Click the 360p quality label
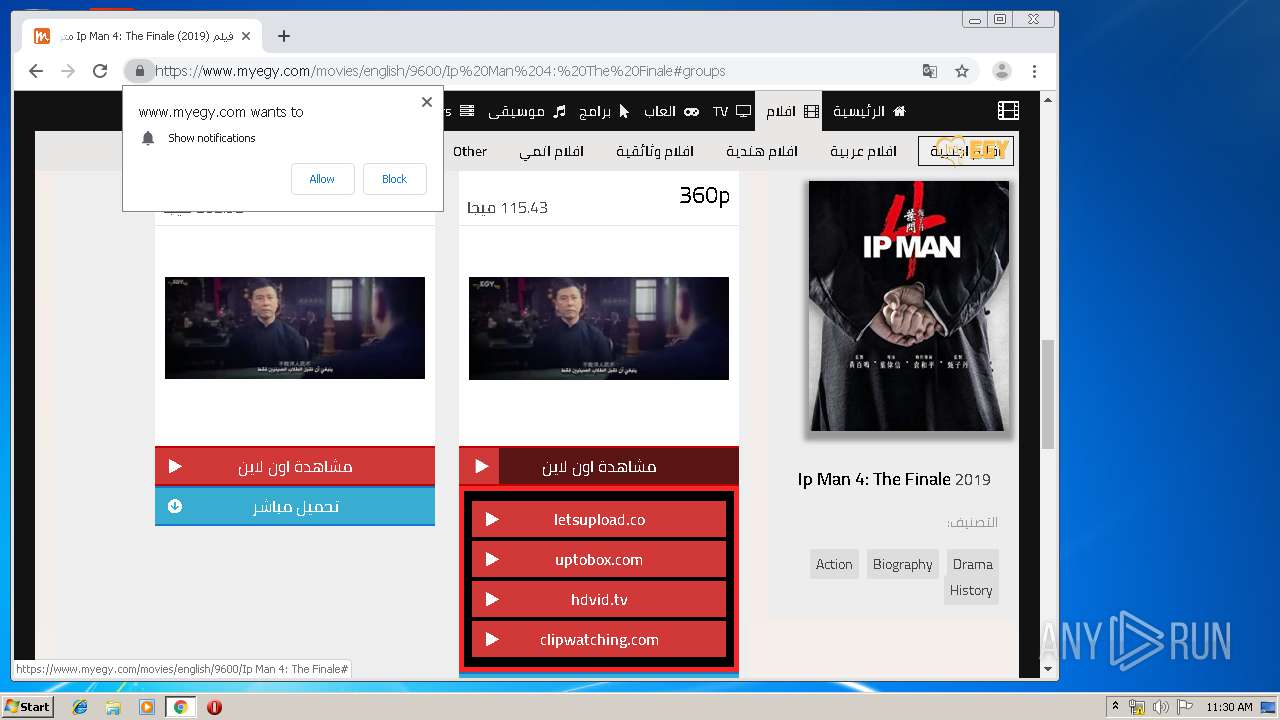The width and height of the screenshot is (1280, 720). point(704,195)
